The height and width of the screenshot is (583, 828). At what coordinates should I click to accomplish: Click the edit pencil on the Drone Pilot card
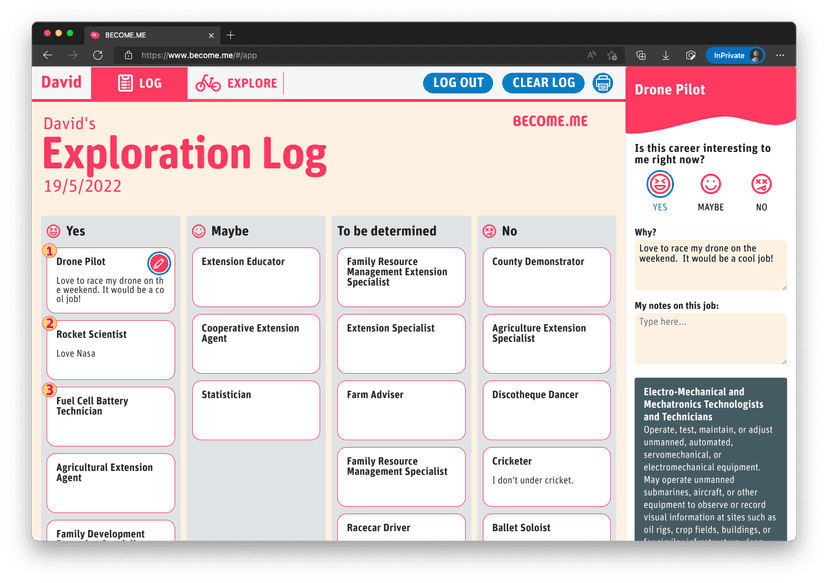pyautogui.click(x=160, y=263)
